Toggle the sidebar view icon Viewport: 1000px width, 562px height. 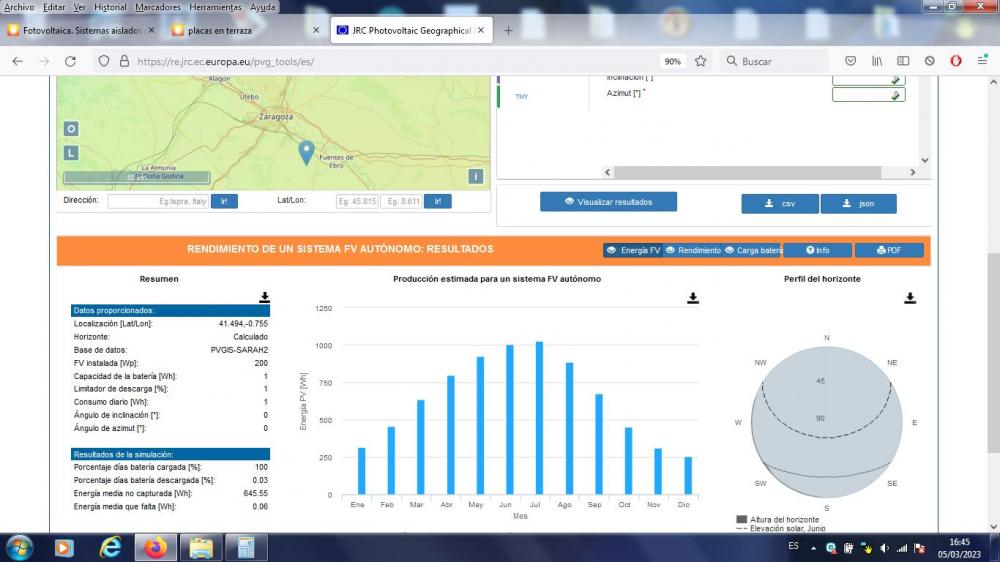[x=903, y=61]
